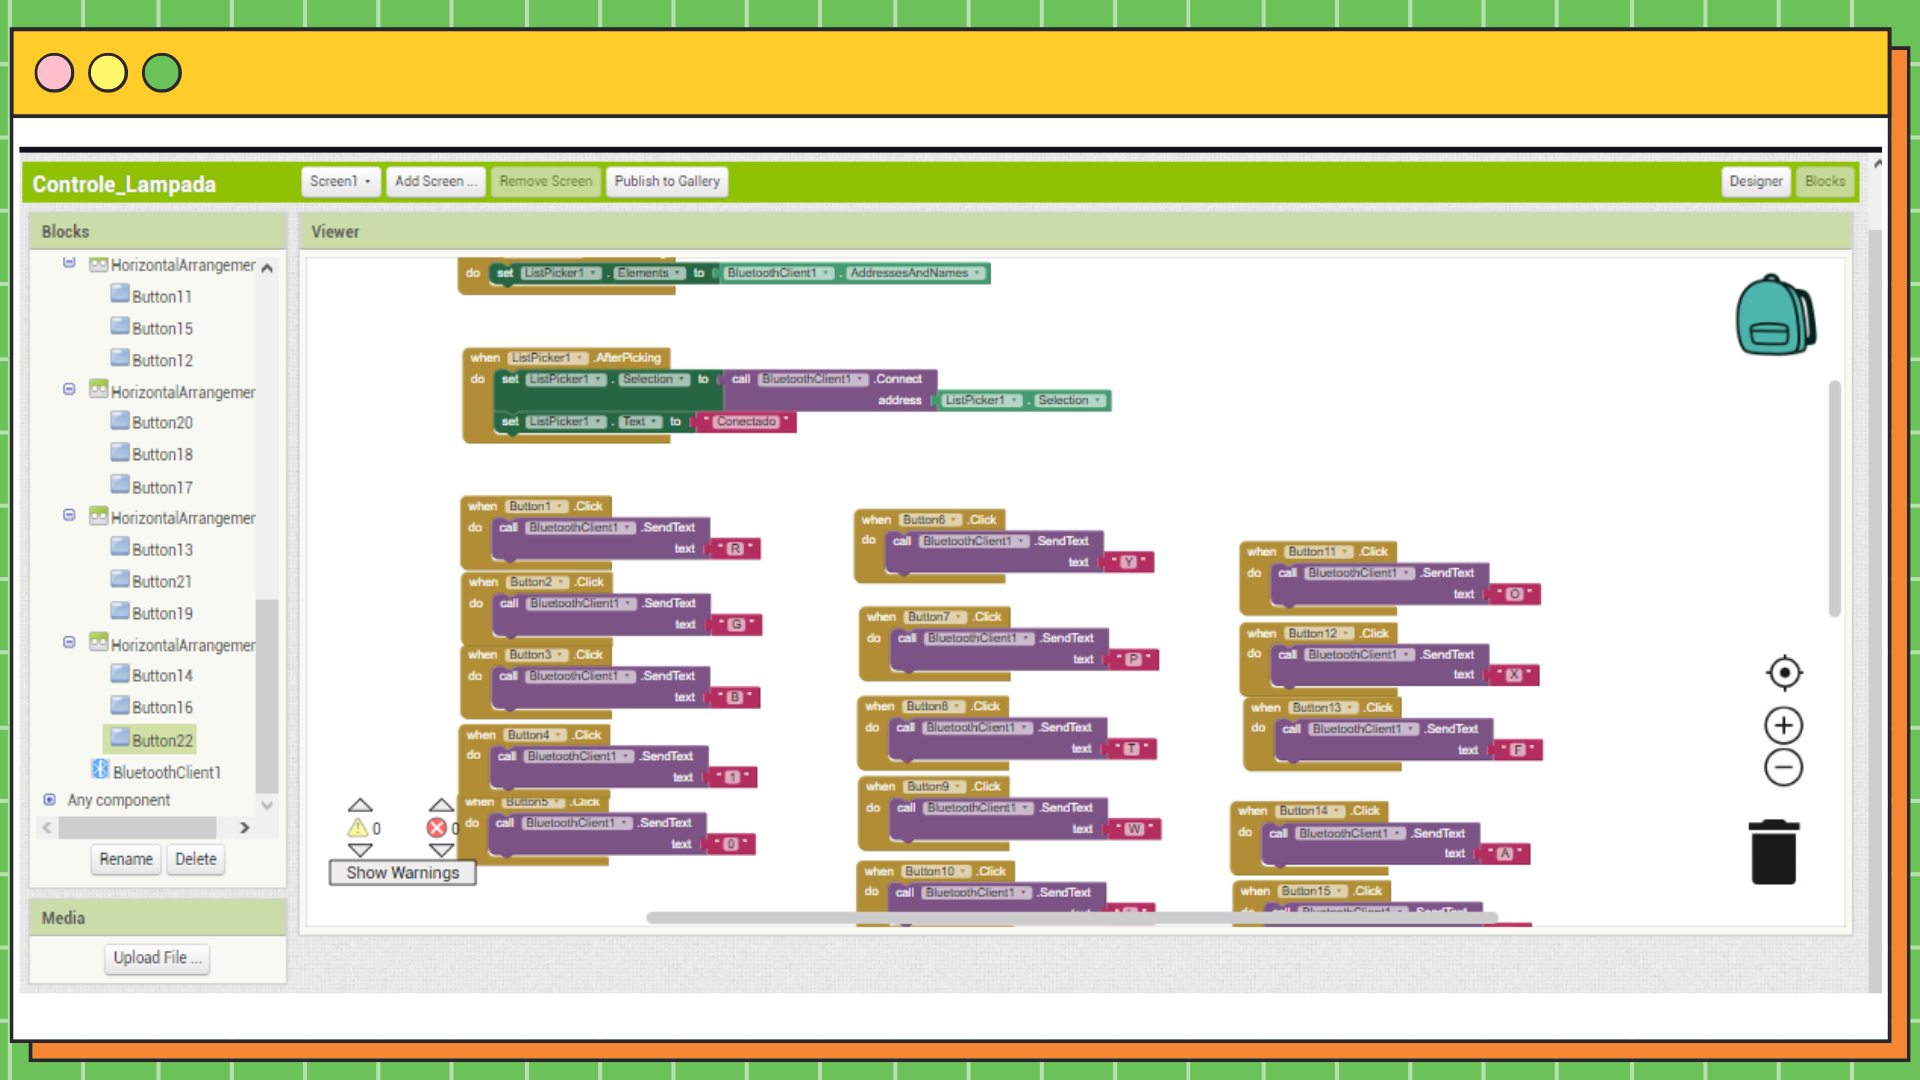Click Publish to Gallery

(666, 181)
